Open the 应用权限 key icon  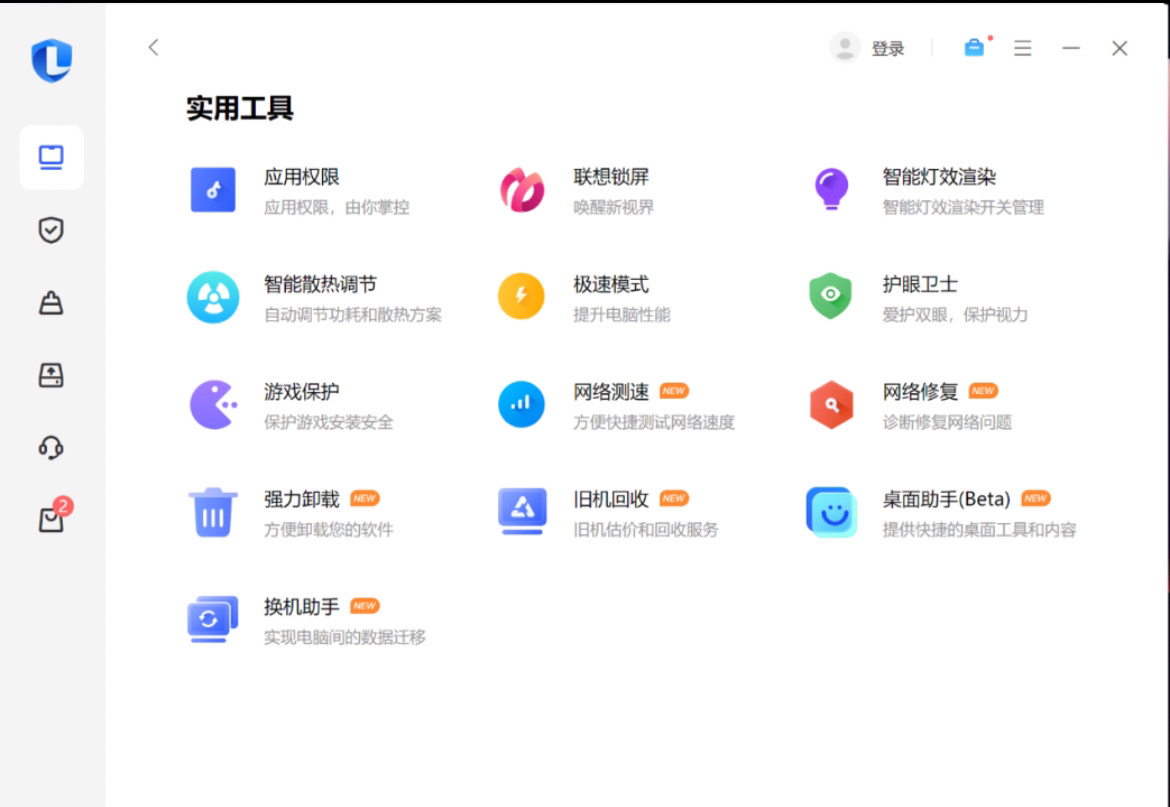[x=213, y=190]
